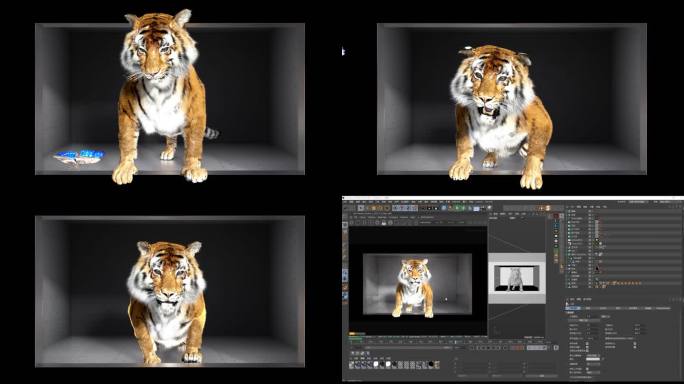Toggle the visibility dots of the top object manager row
This screenshot has height=384, width=684.
(x=591, y=211)
